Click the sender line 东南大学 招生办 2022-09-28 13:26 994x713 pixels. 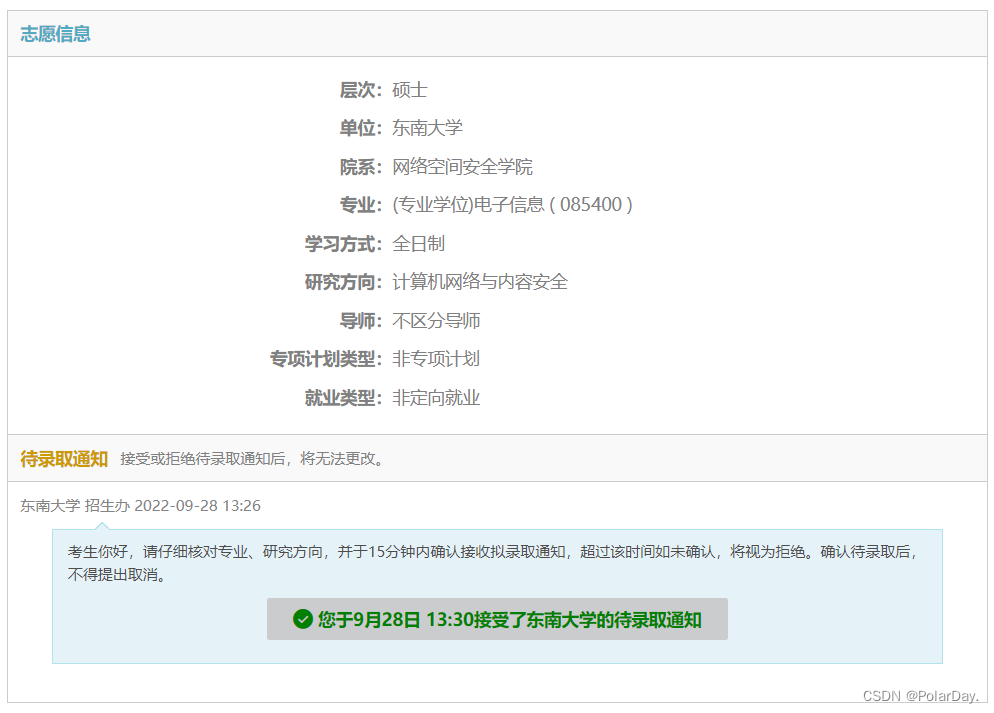(140, 506)
